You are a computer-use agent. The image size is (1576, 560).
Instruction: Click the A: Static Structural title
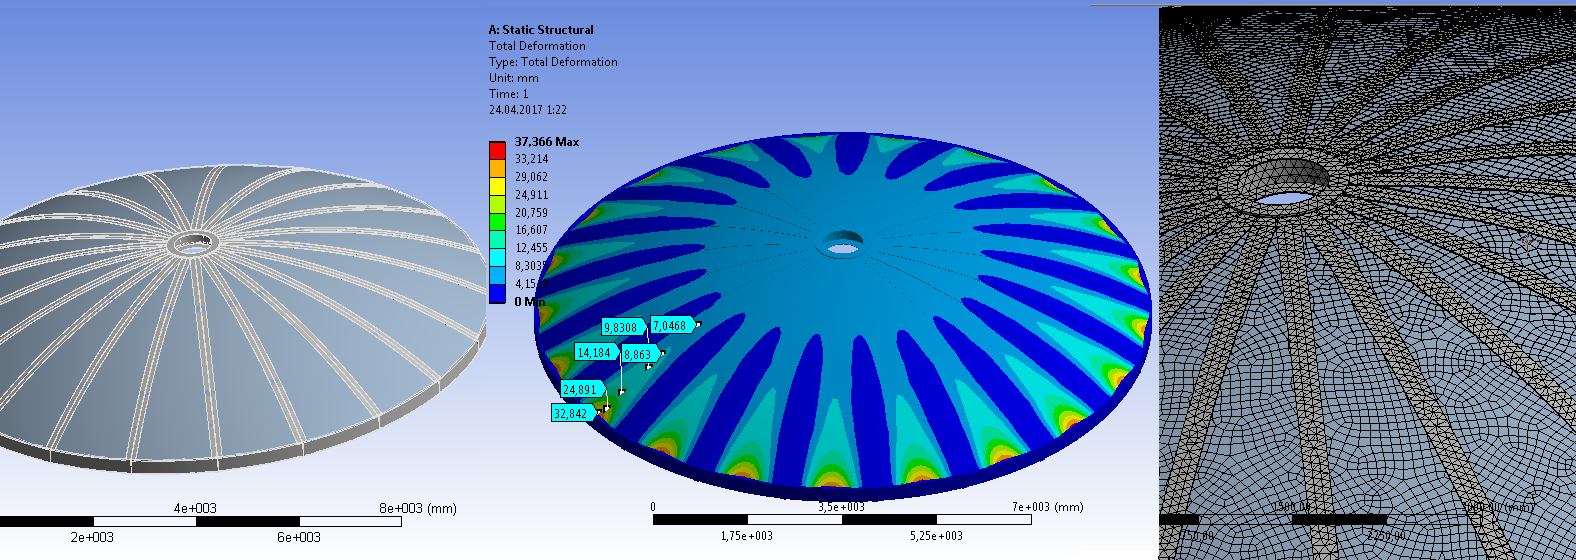tap(541, 30)
